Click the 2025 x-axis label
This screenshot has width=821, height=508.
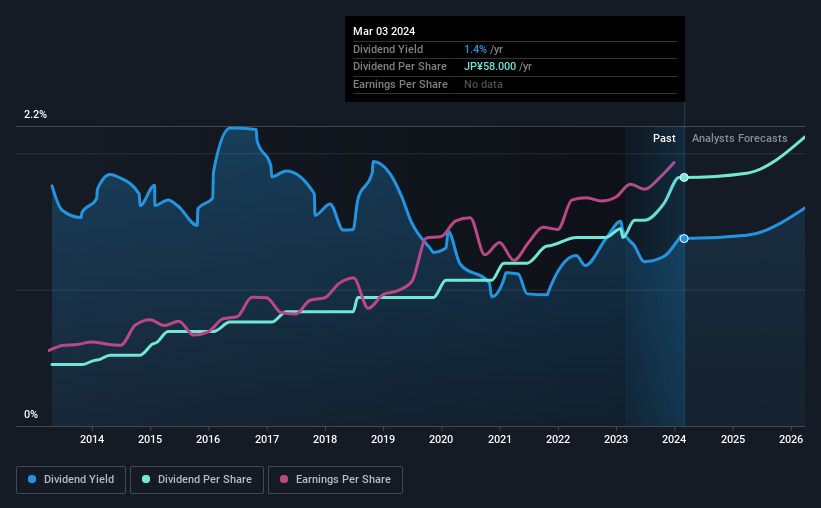pyautogui.click(x=733, y=439)
